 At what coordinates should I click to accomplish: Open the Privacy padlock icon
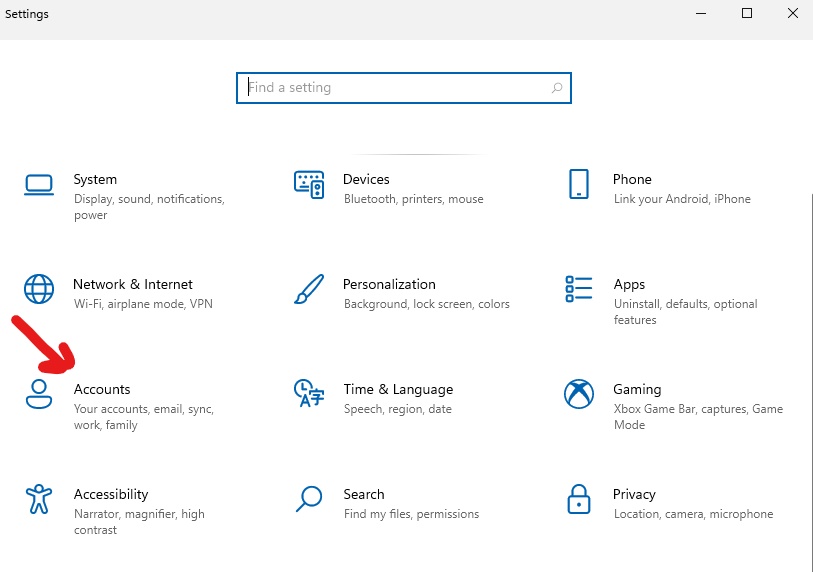coord(578,498)
